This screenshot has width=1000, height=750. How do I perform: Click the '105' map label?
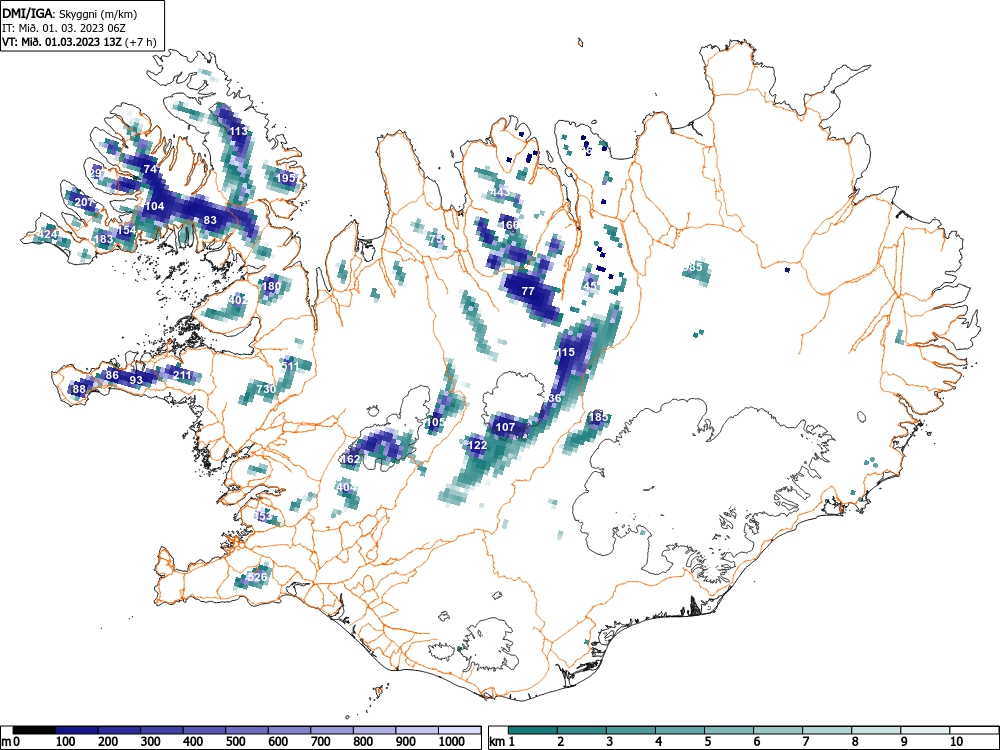coord(435,422)
